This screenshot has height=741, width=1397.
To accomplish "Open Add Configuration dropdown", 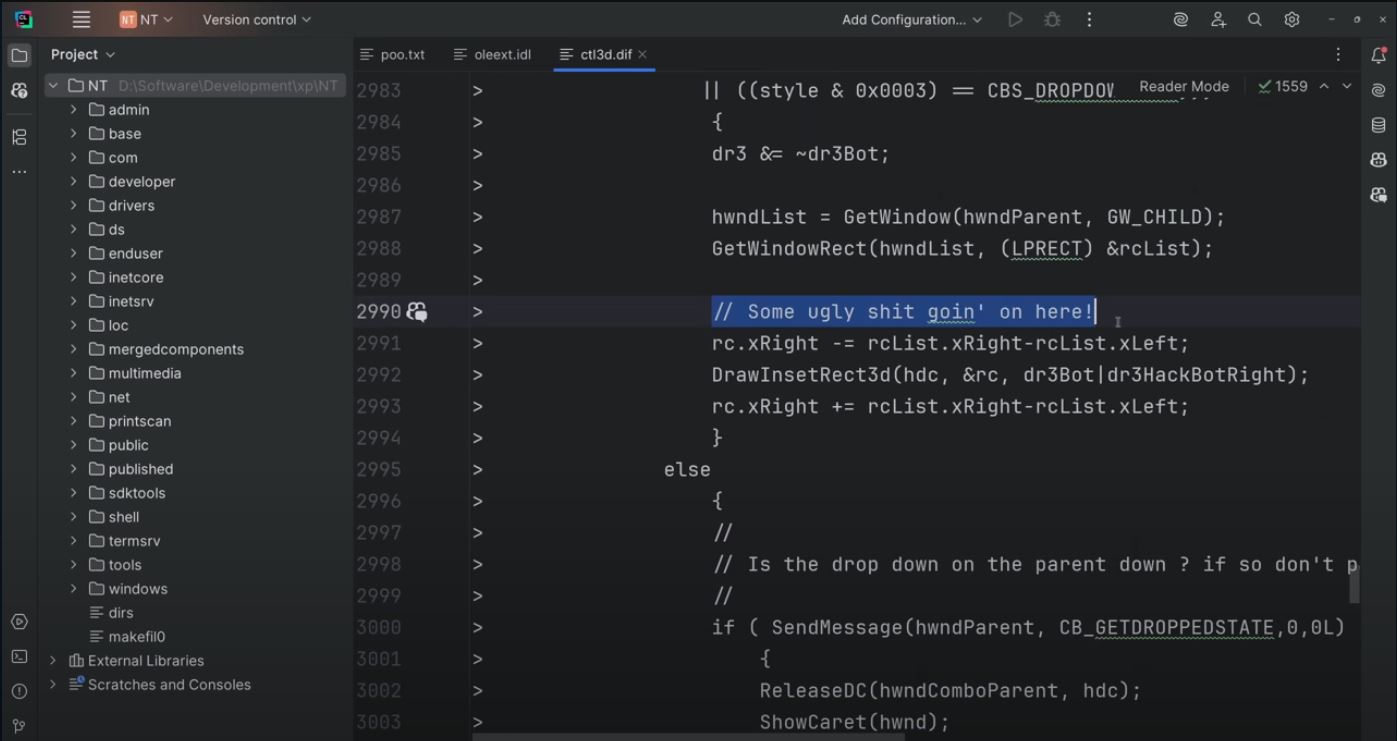I will click(911, 20).
